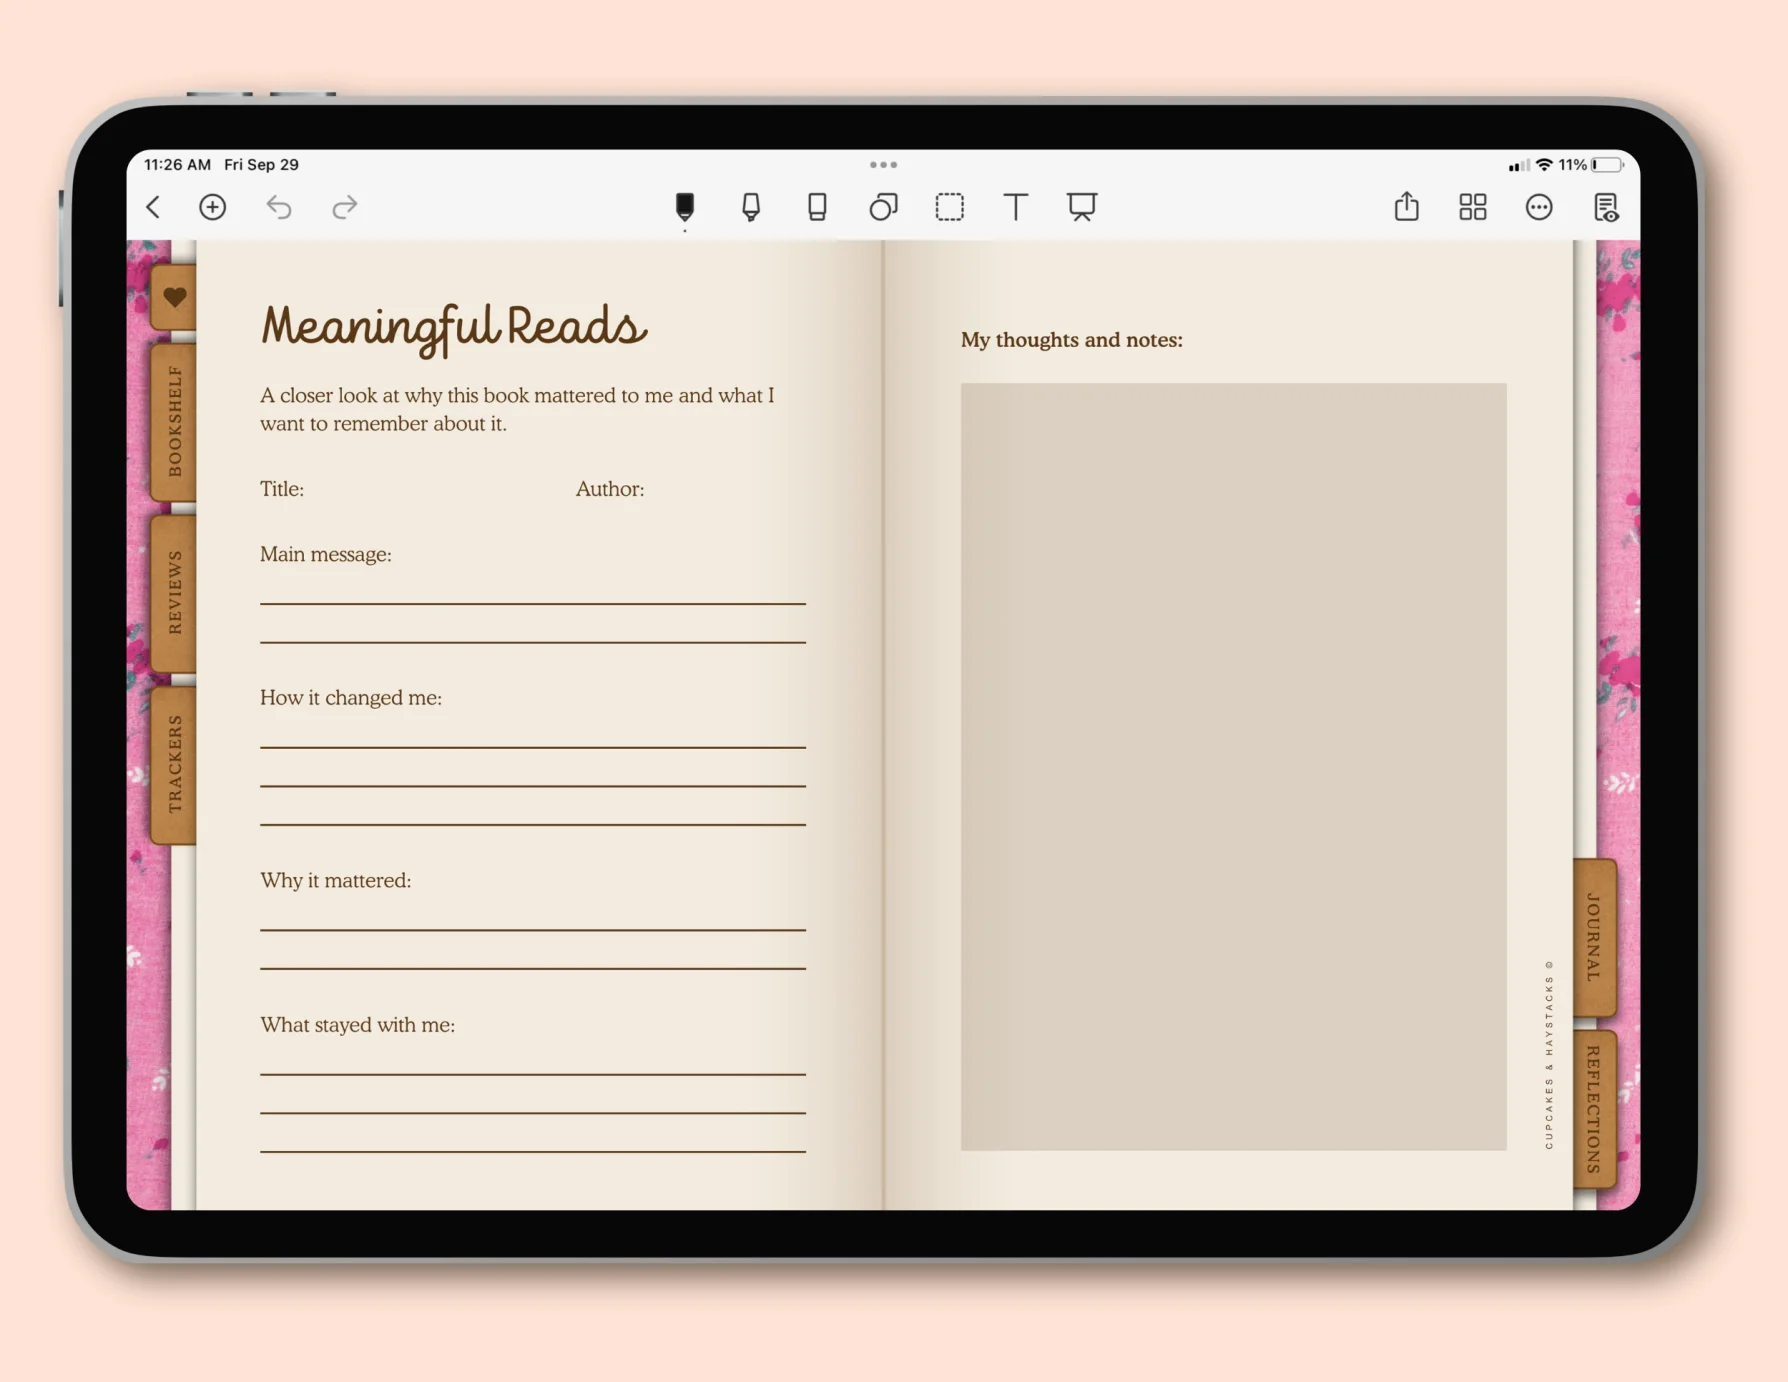Tap the thoughts and notes box
Viewport: 1788px width, 1382px height.
coord(1233,766)
